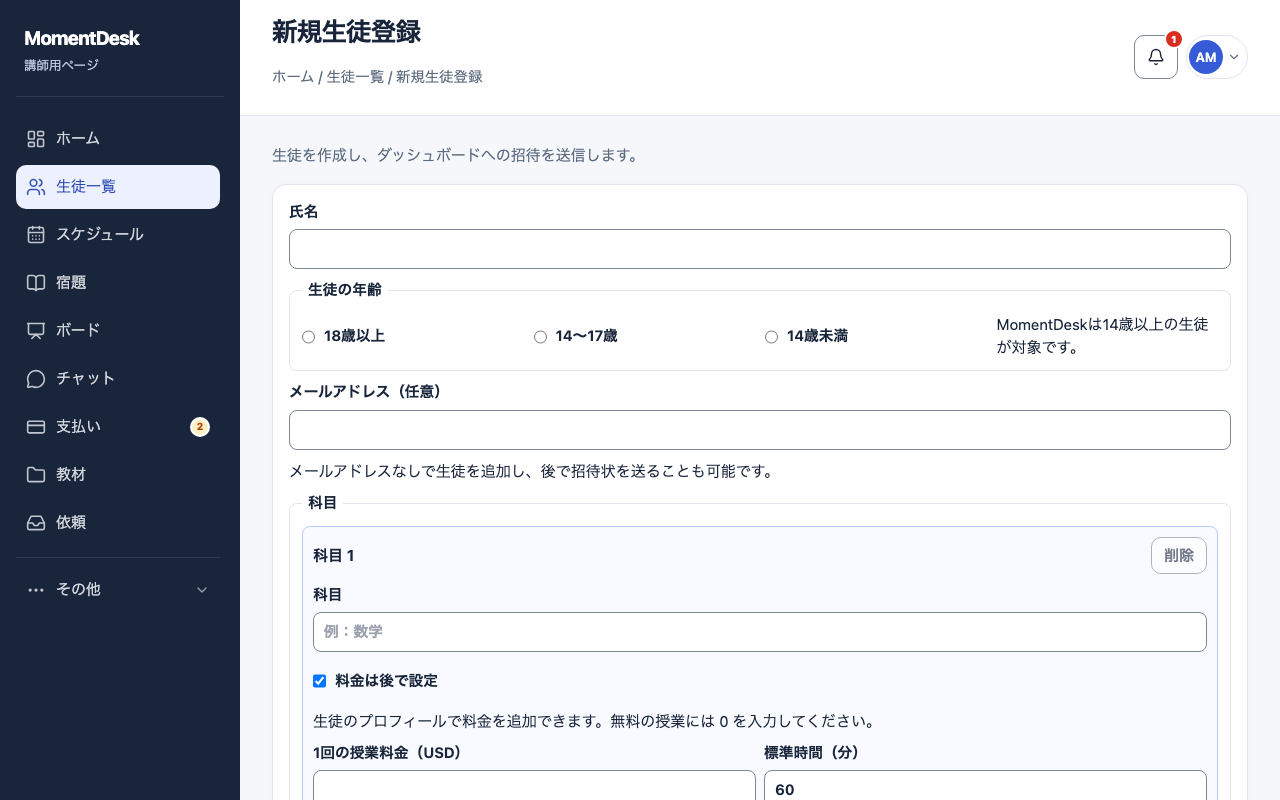Click the 削除 button for 科目 1
The width and height of the screenshot is (1280, 800).
coord(1179,556)
